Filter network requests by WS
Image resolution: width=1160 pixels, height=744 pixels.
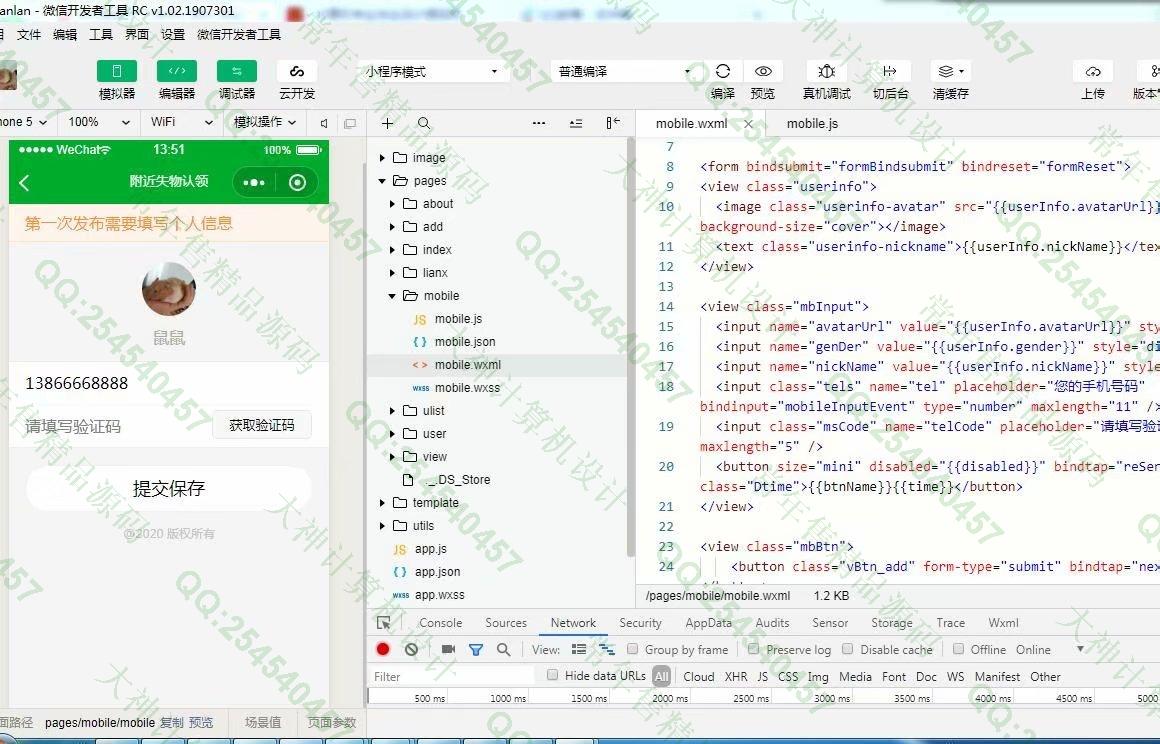(x=955, y=676)
